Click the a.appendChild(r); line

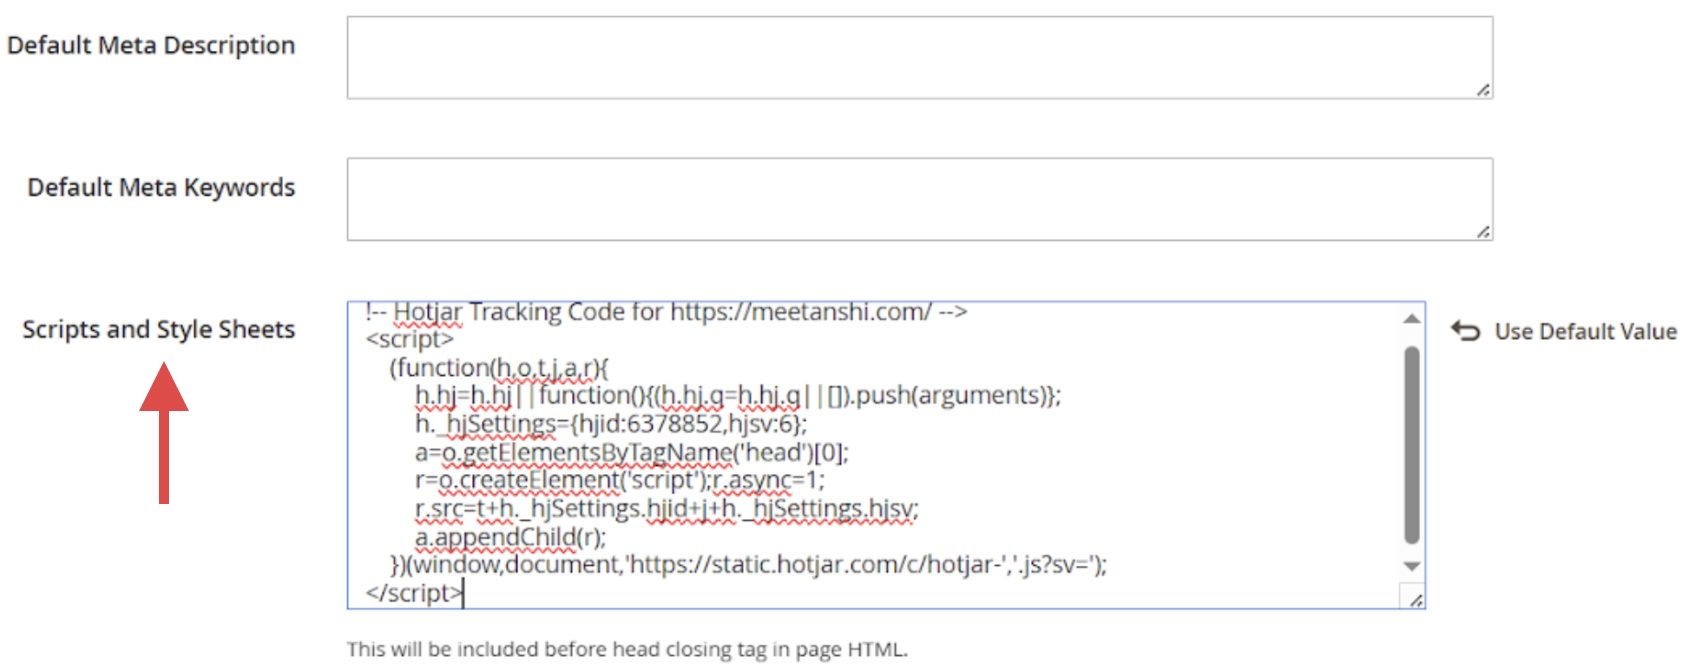[510, 537]
